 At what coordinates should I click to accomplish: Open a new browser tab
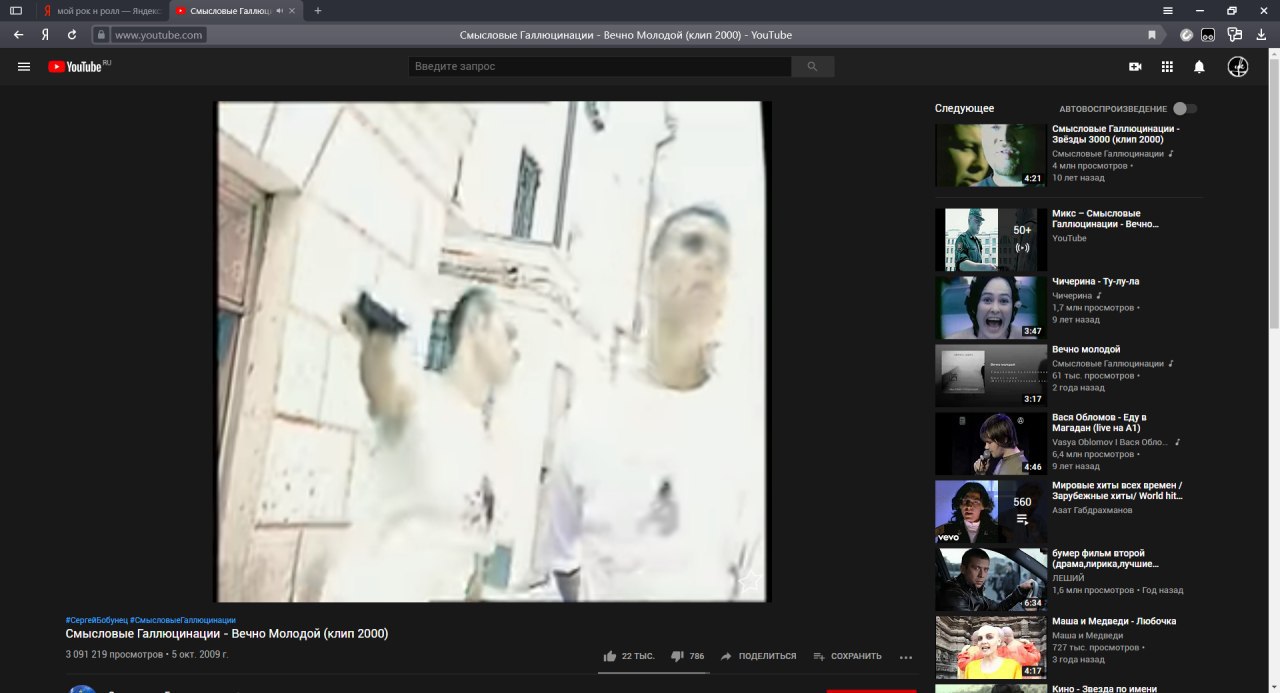(x=318, y=10)
